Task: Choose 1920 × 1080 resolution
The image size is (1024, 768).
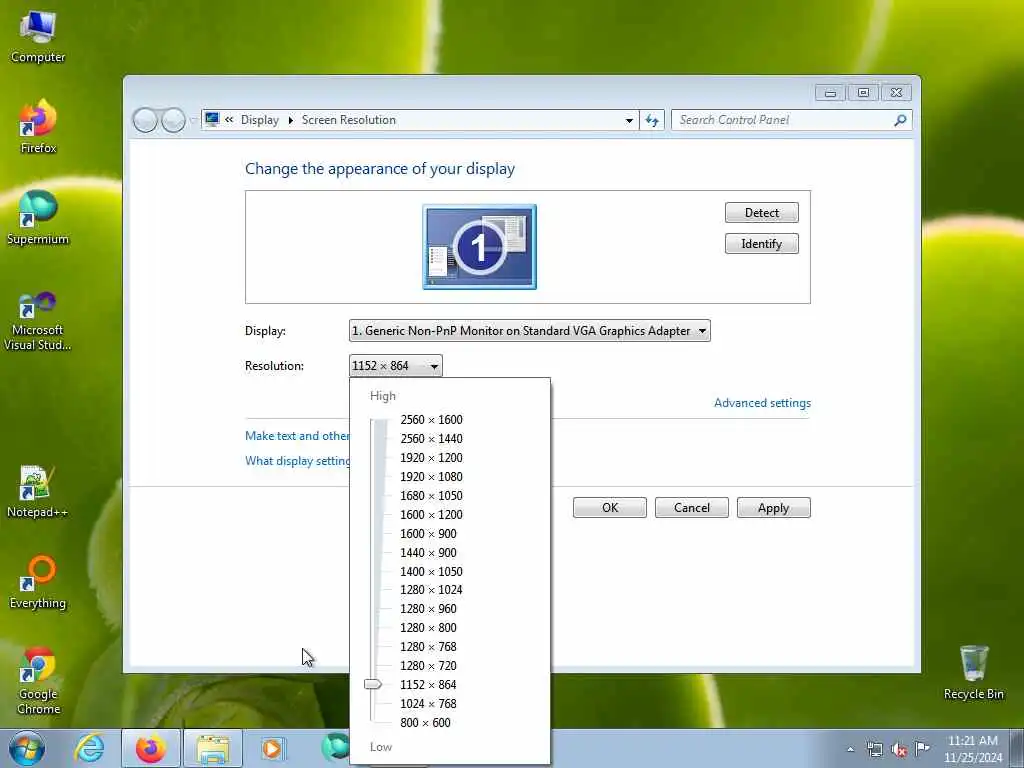Action: (x=432, y=476)
